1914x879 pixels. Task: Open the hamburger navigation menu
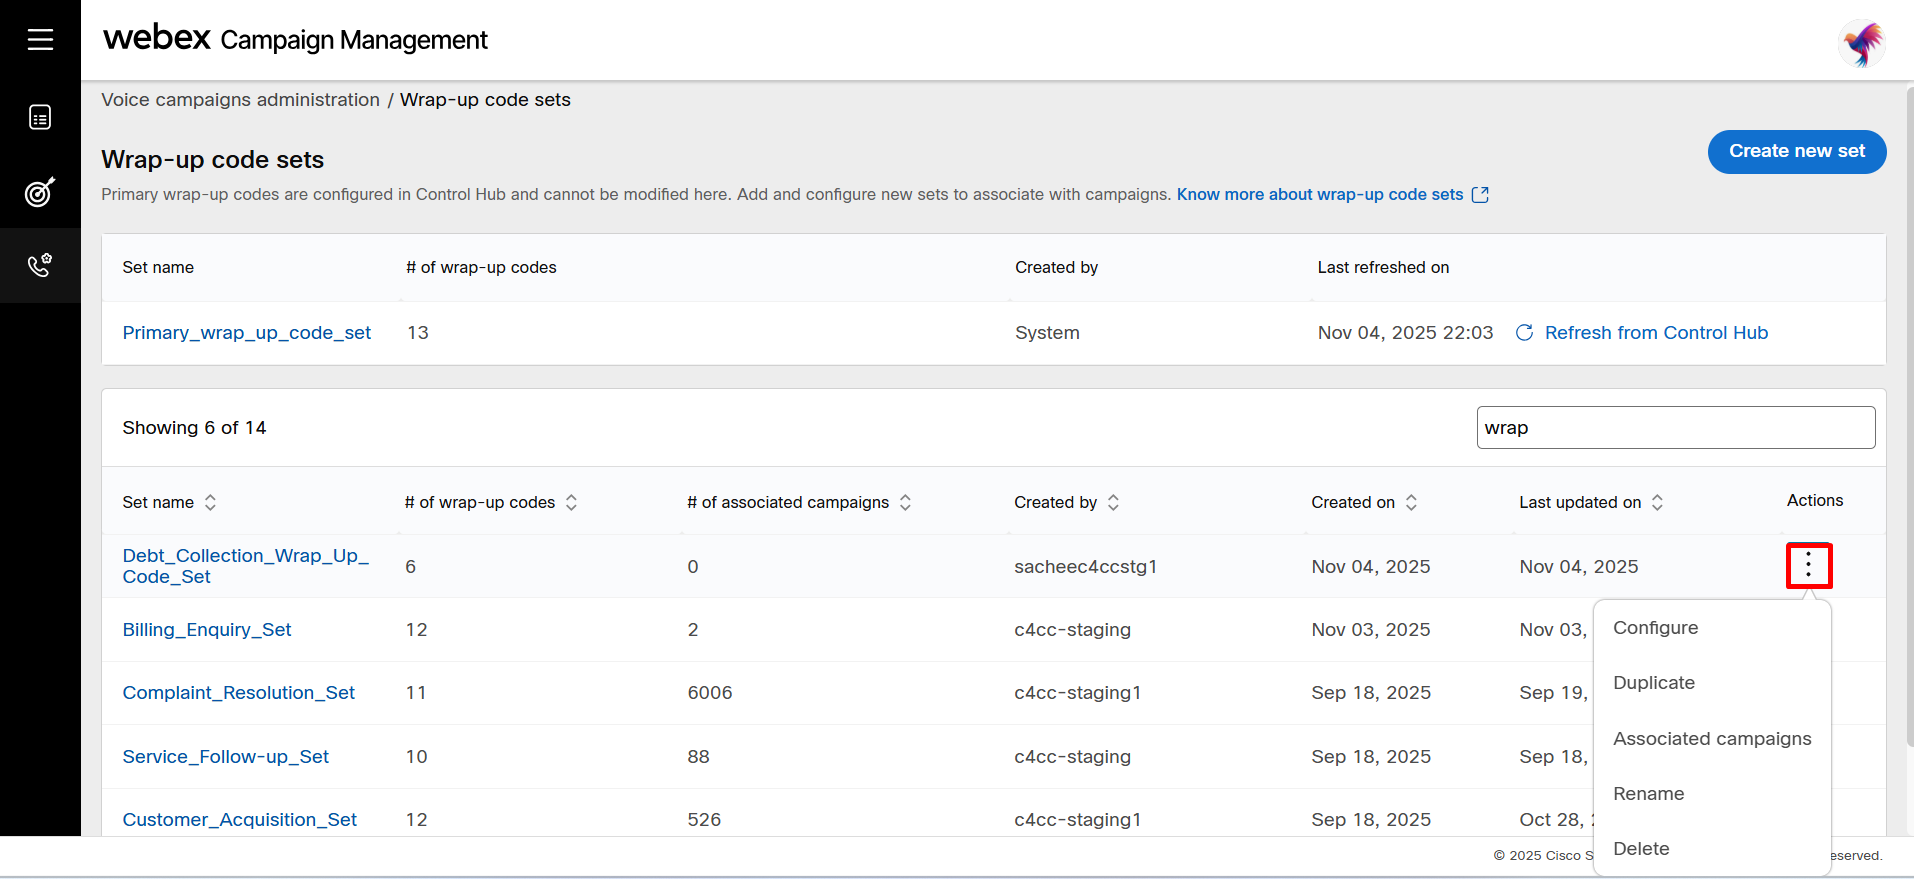pos(40,40)
